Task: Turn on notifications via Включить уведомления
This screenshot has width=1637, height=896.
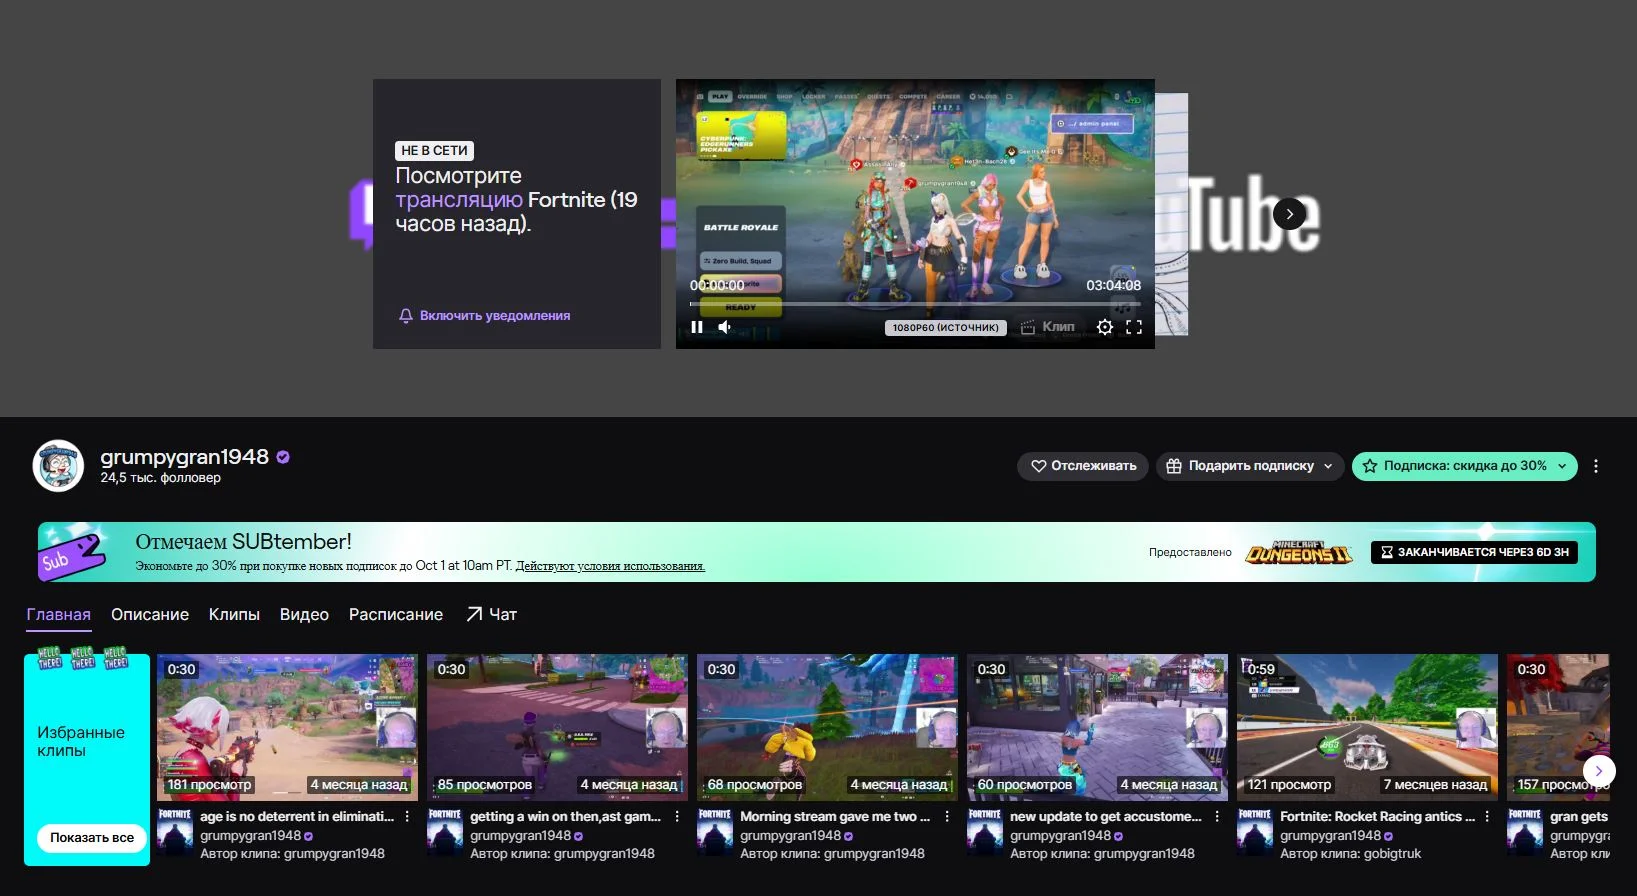Action: [484, 315]
